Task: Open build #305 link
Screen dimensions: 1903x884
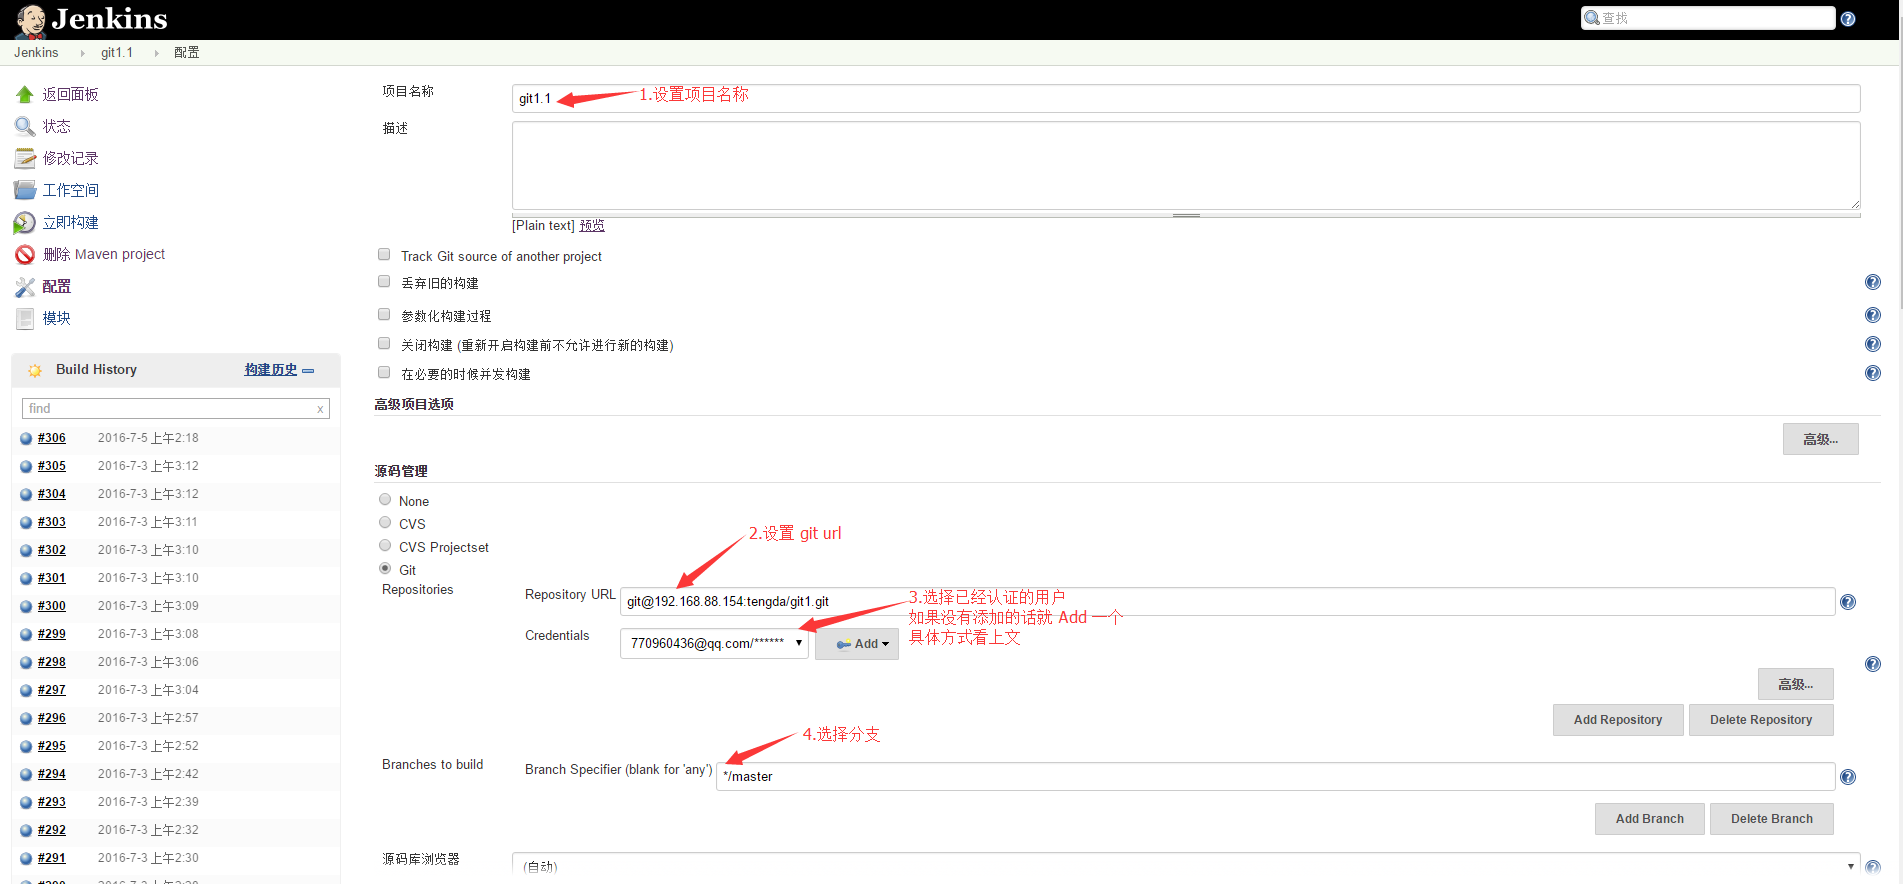Action: (52, 466)
